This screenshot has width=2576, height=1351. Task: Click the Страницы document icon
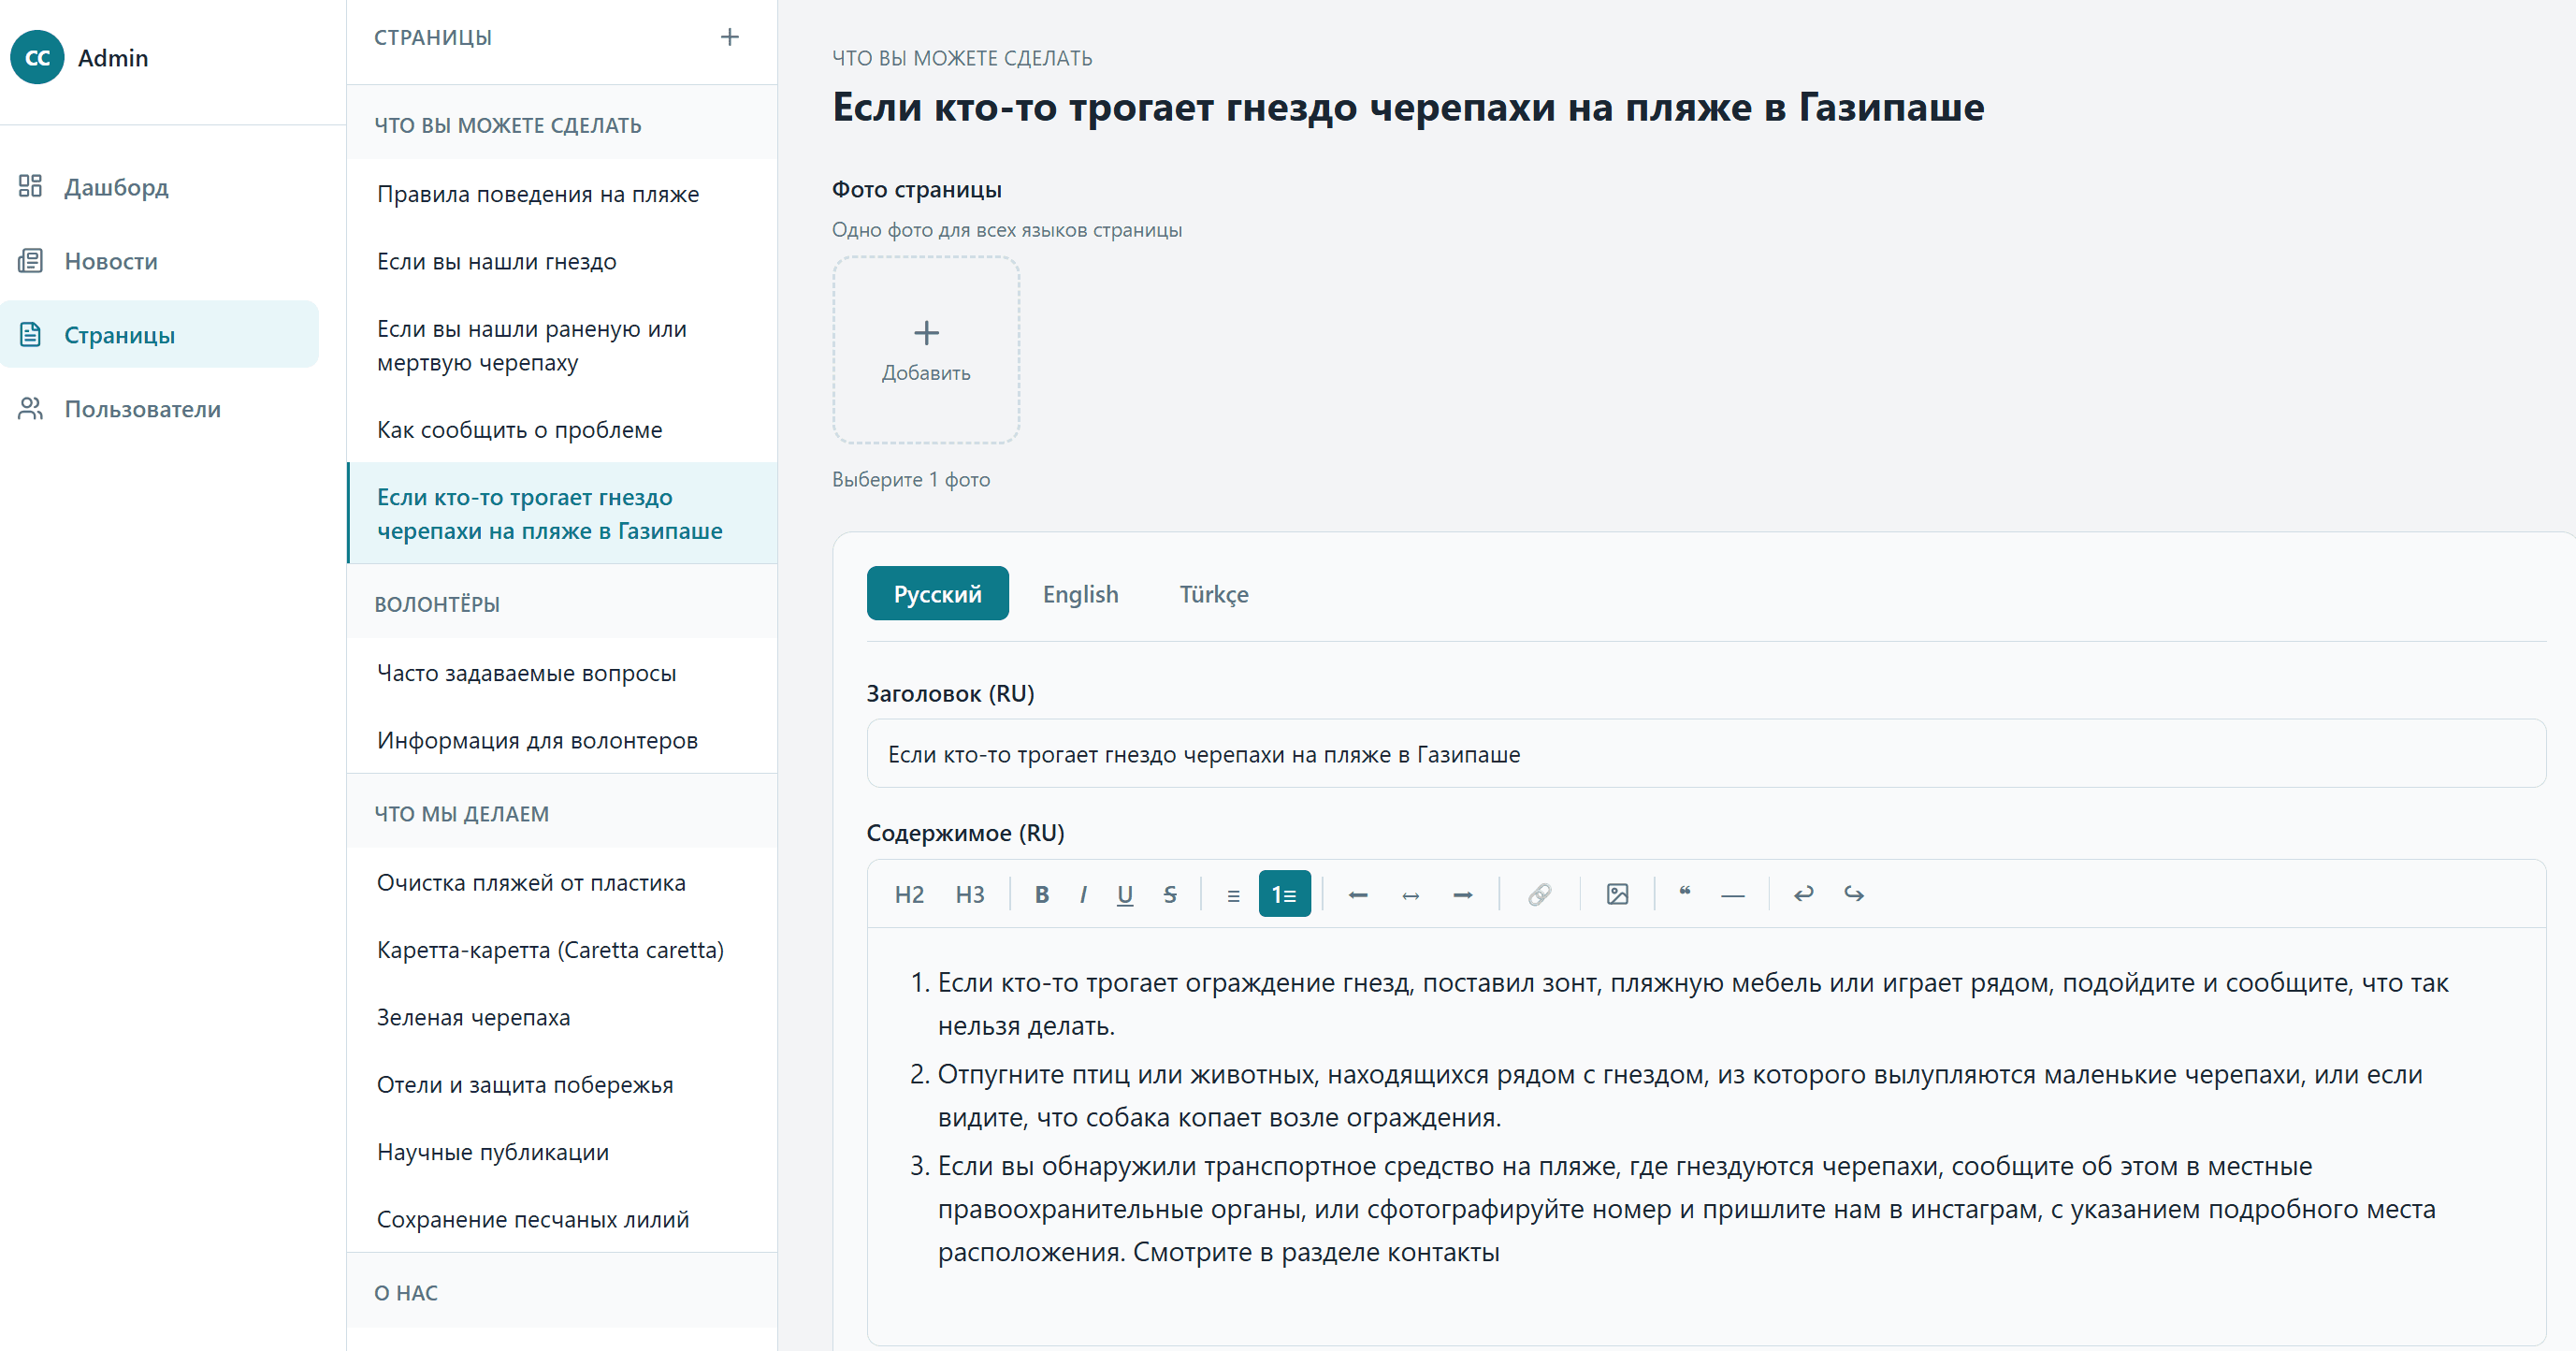pos(31,334)
